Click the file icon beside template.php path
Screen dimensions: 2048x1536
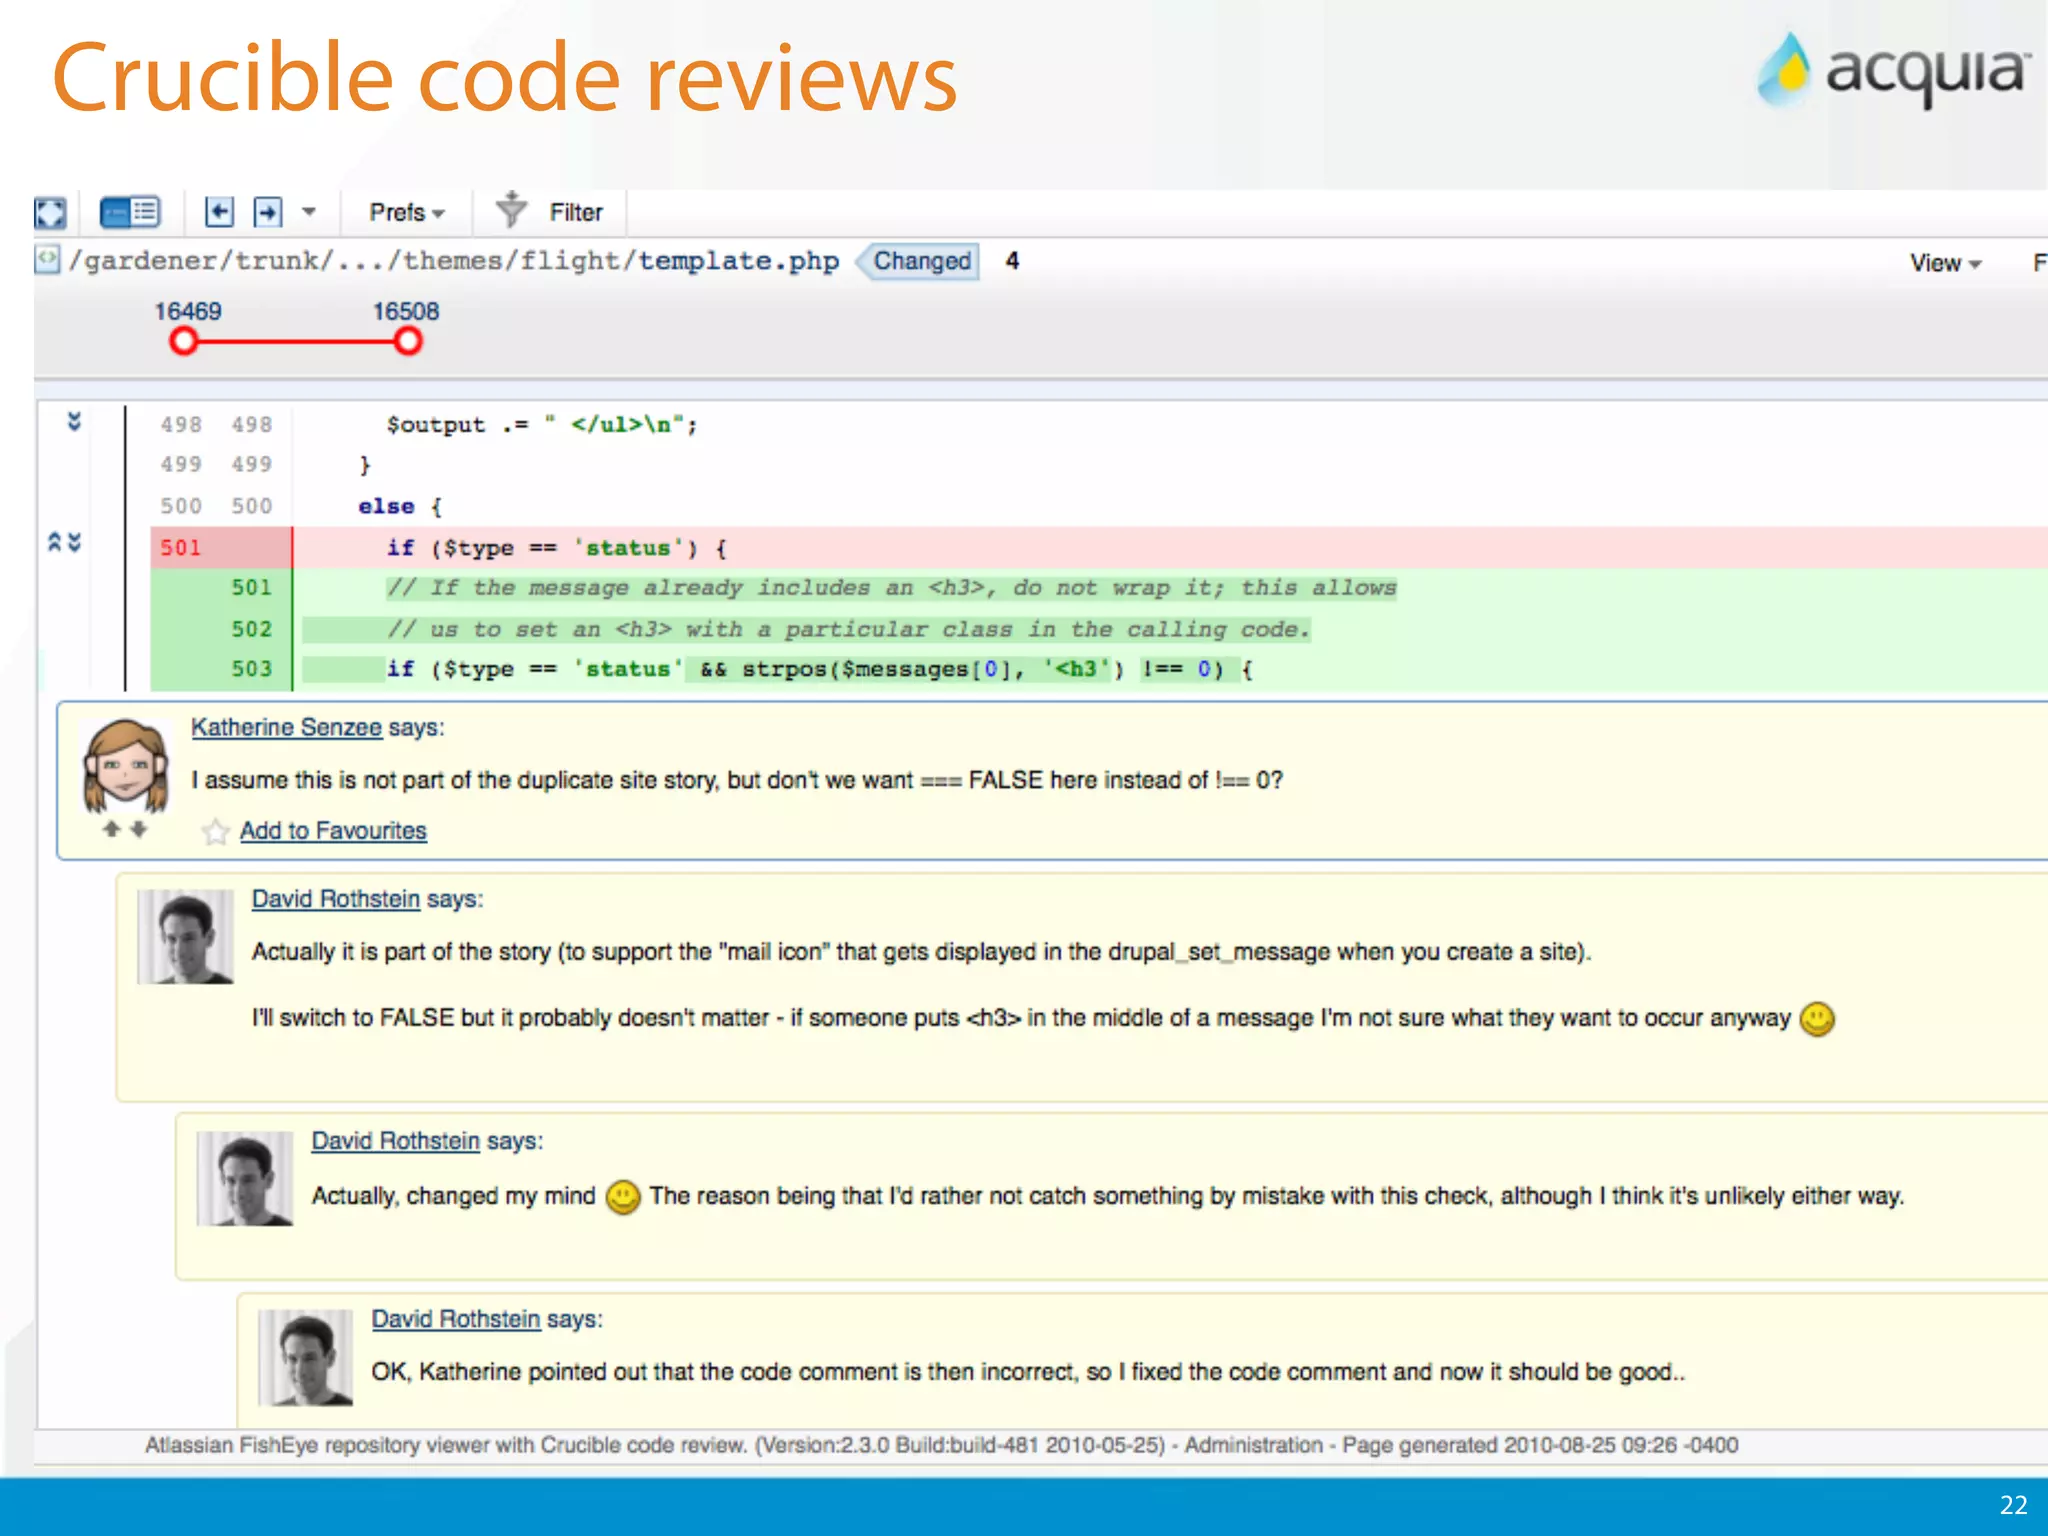click(47, 260)
